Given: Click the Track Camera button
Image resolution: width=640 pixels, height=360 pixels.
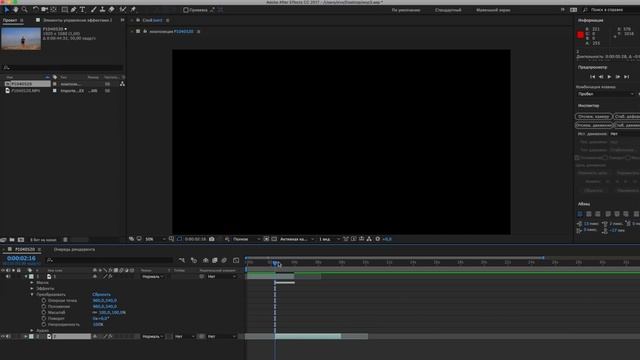Looking at the screenshot, I should click(x=594, y=117).
